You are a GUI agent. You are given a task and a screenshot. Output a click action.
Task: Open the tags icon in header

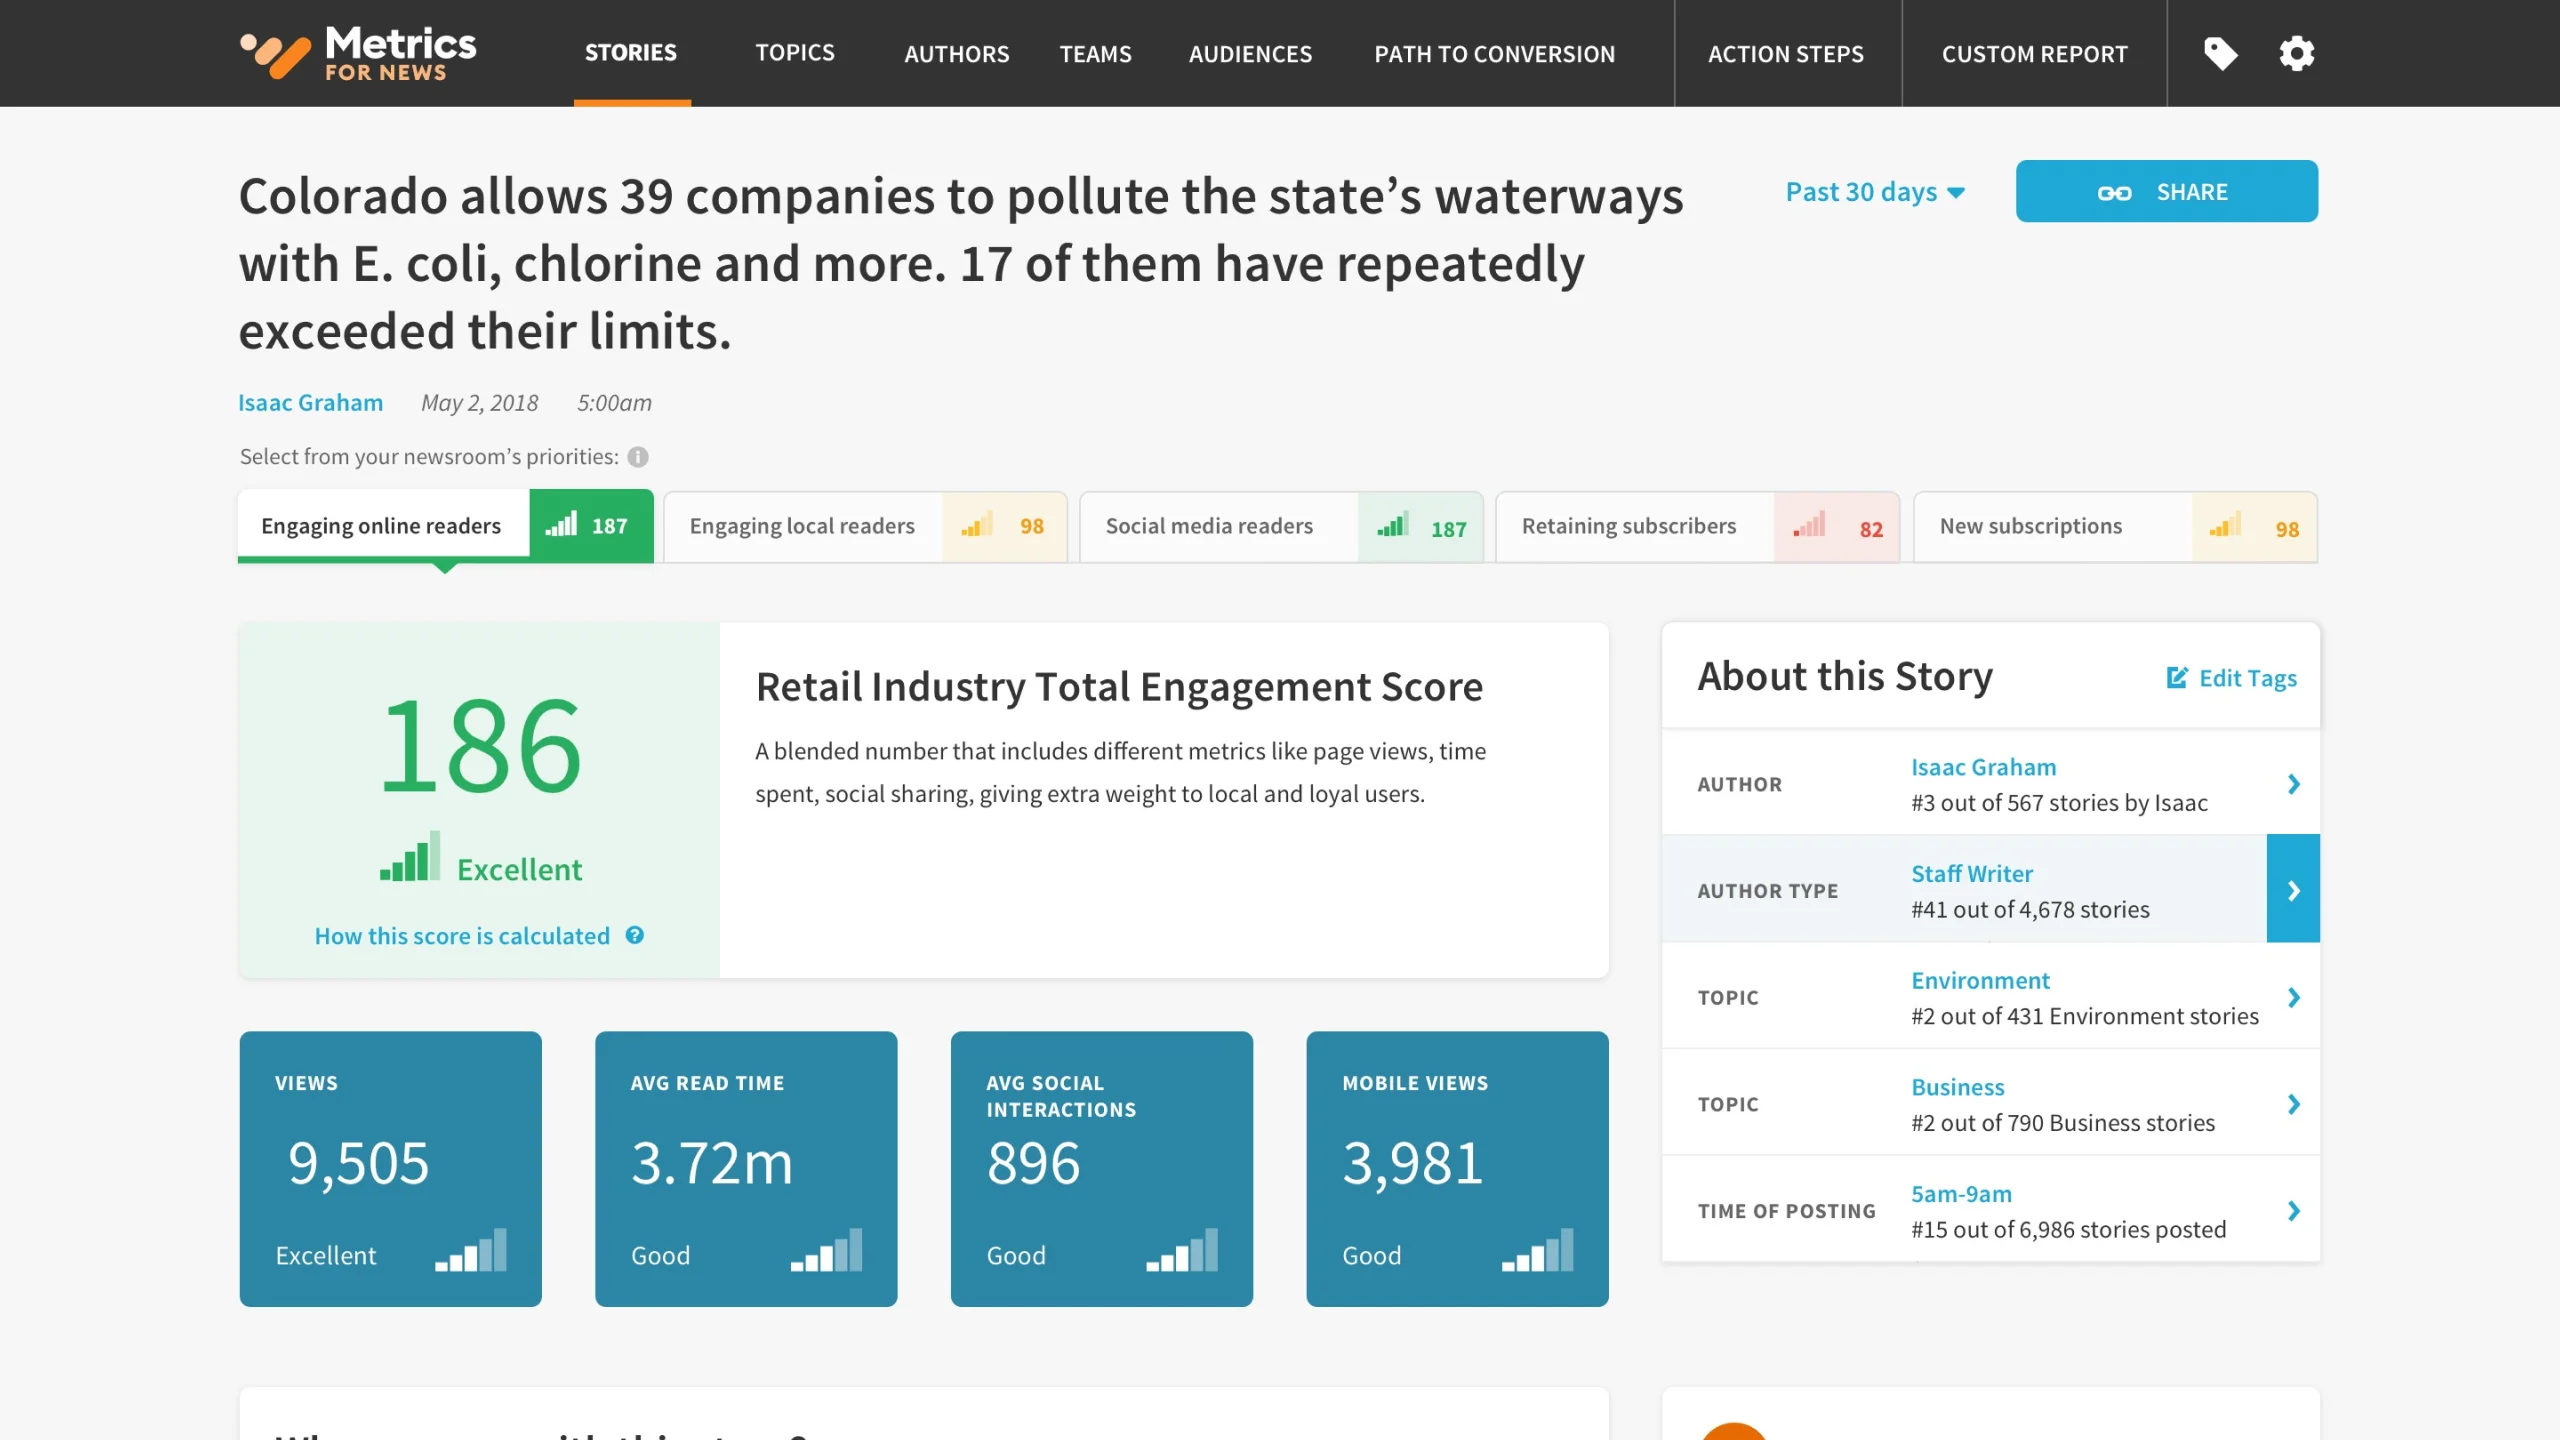click(2220, 53)
